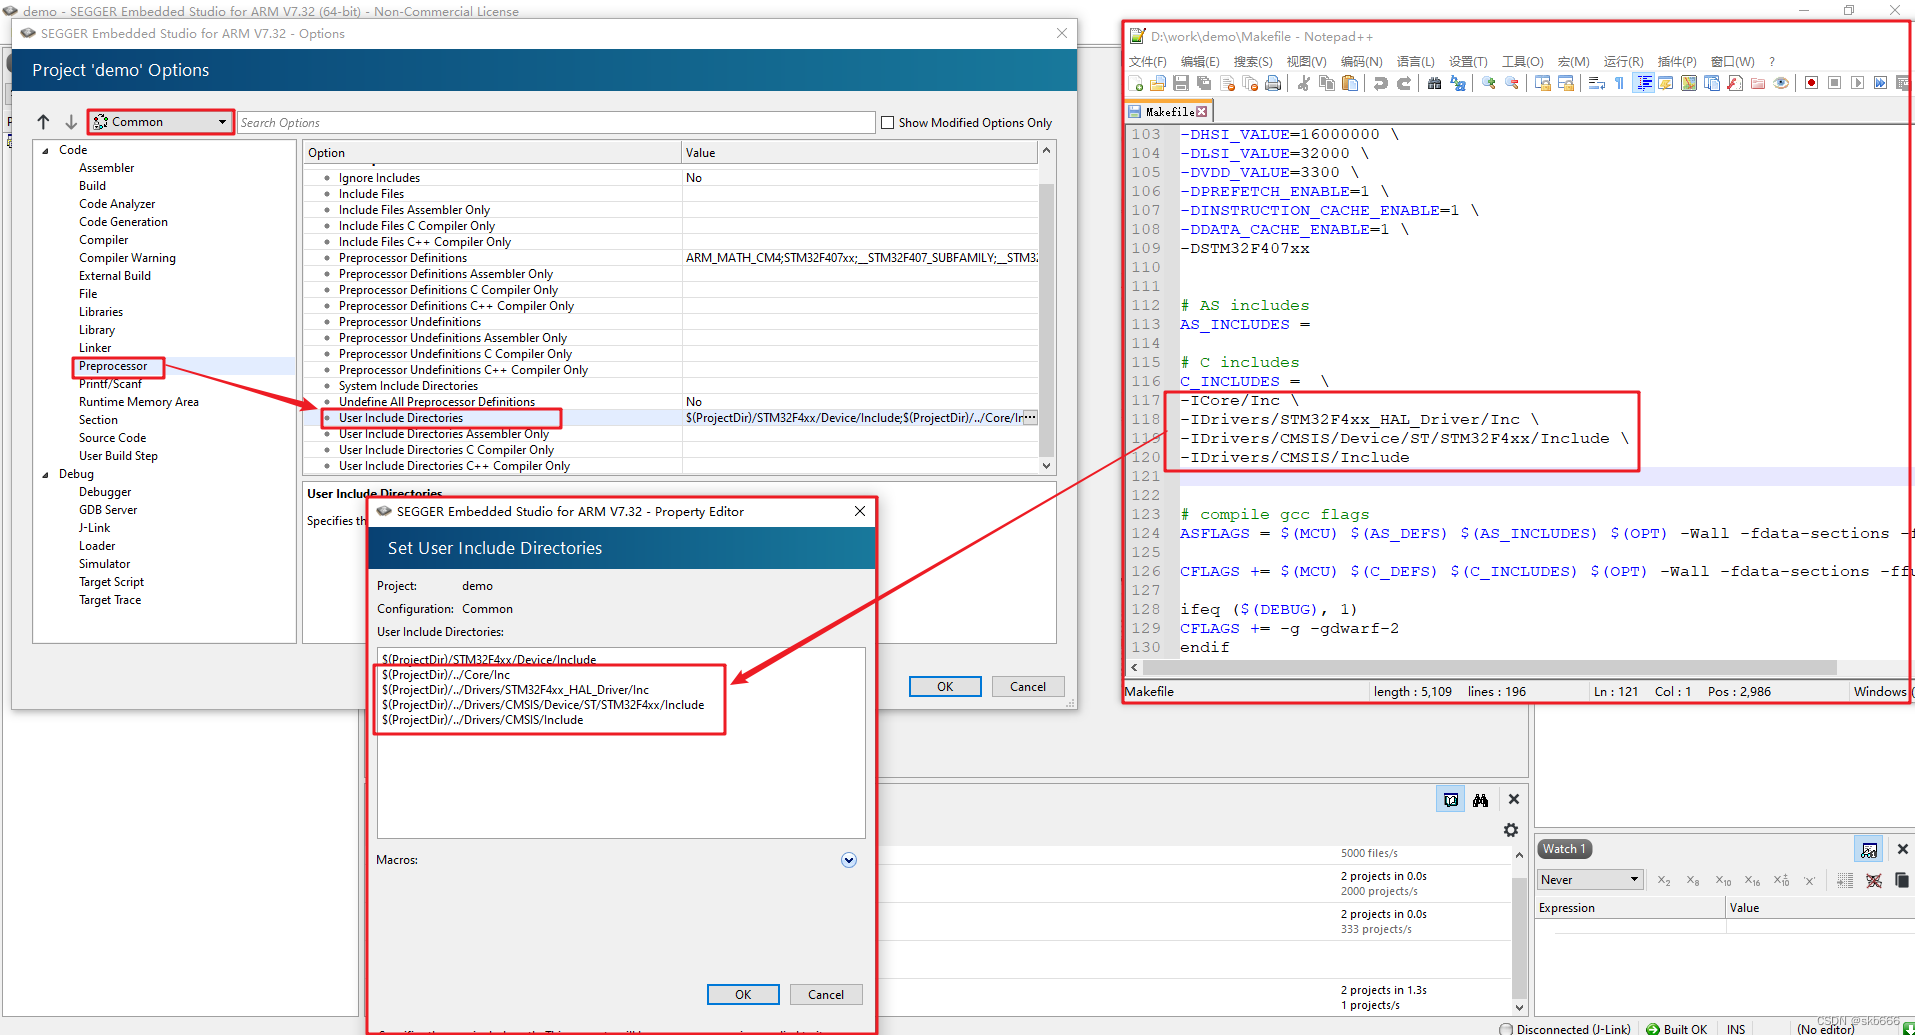Viewport: 1915px width, 1035px height.
Task: Delete all watch expressions with red X icon
Action: click(x=1876, y=881)
